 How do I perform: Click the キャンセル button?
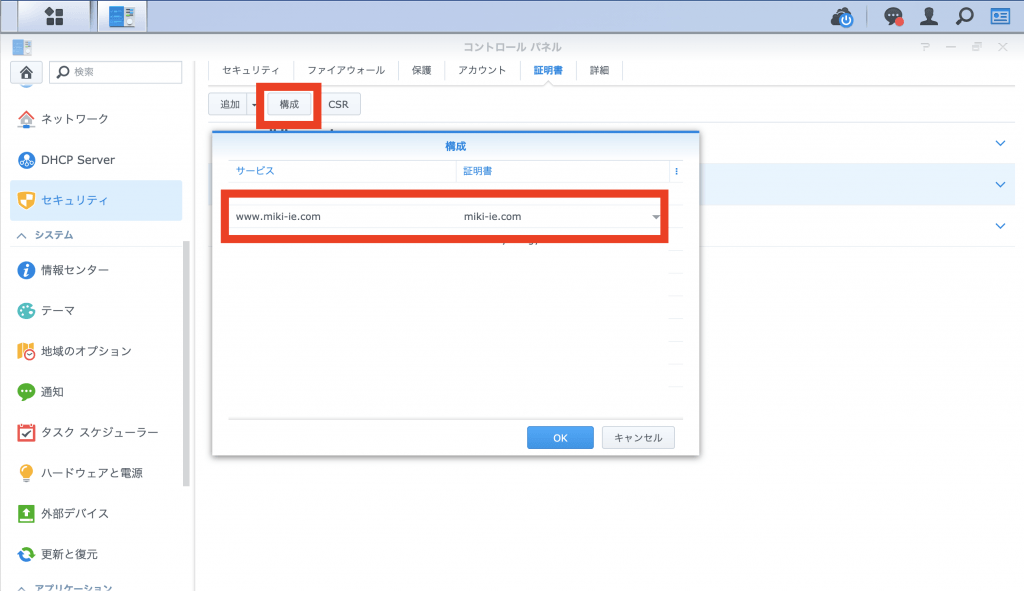click(638, 438)
